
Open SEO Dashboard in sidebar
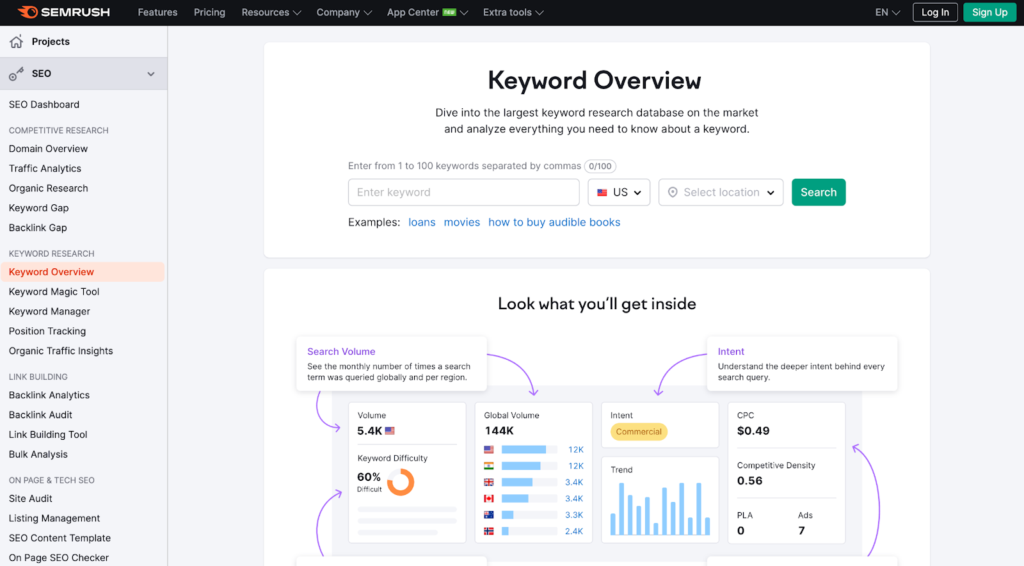(x=44, y=104)
